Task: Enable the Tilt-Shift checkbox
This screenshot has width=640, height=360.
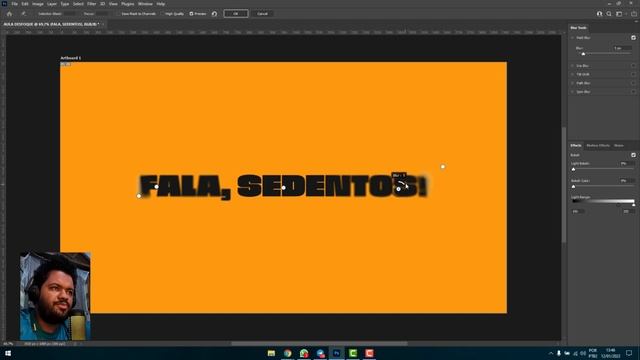Action: tap(633, 74)
